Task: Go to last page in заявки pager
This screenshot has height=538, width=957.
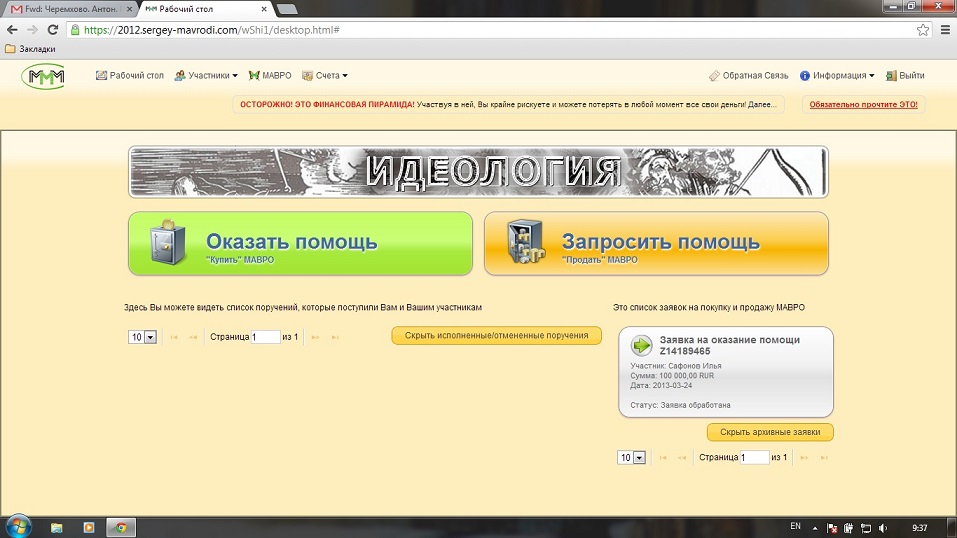Action: pyautogui.click(x=824, y=457)
